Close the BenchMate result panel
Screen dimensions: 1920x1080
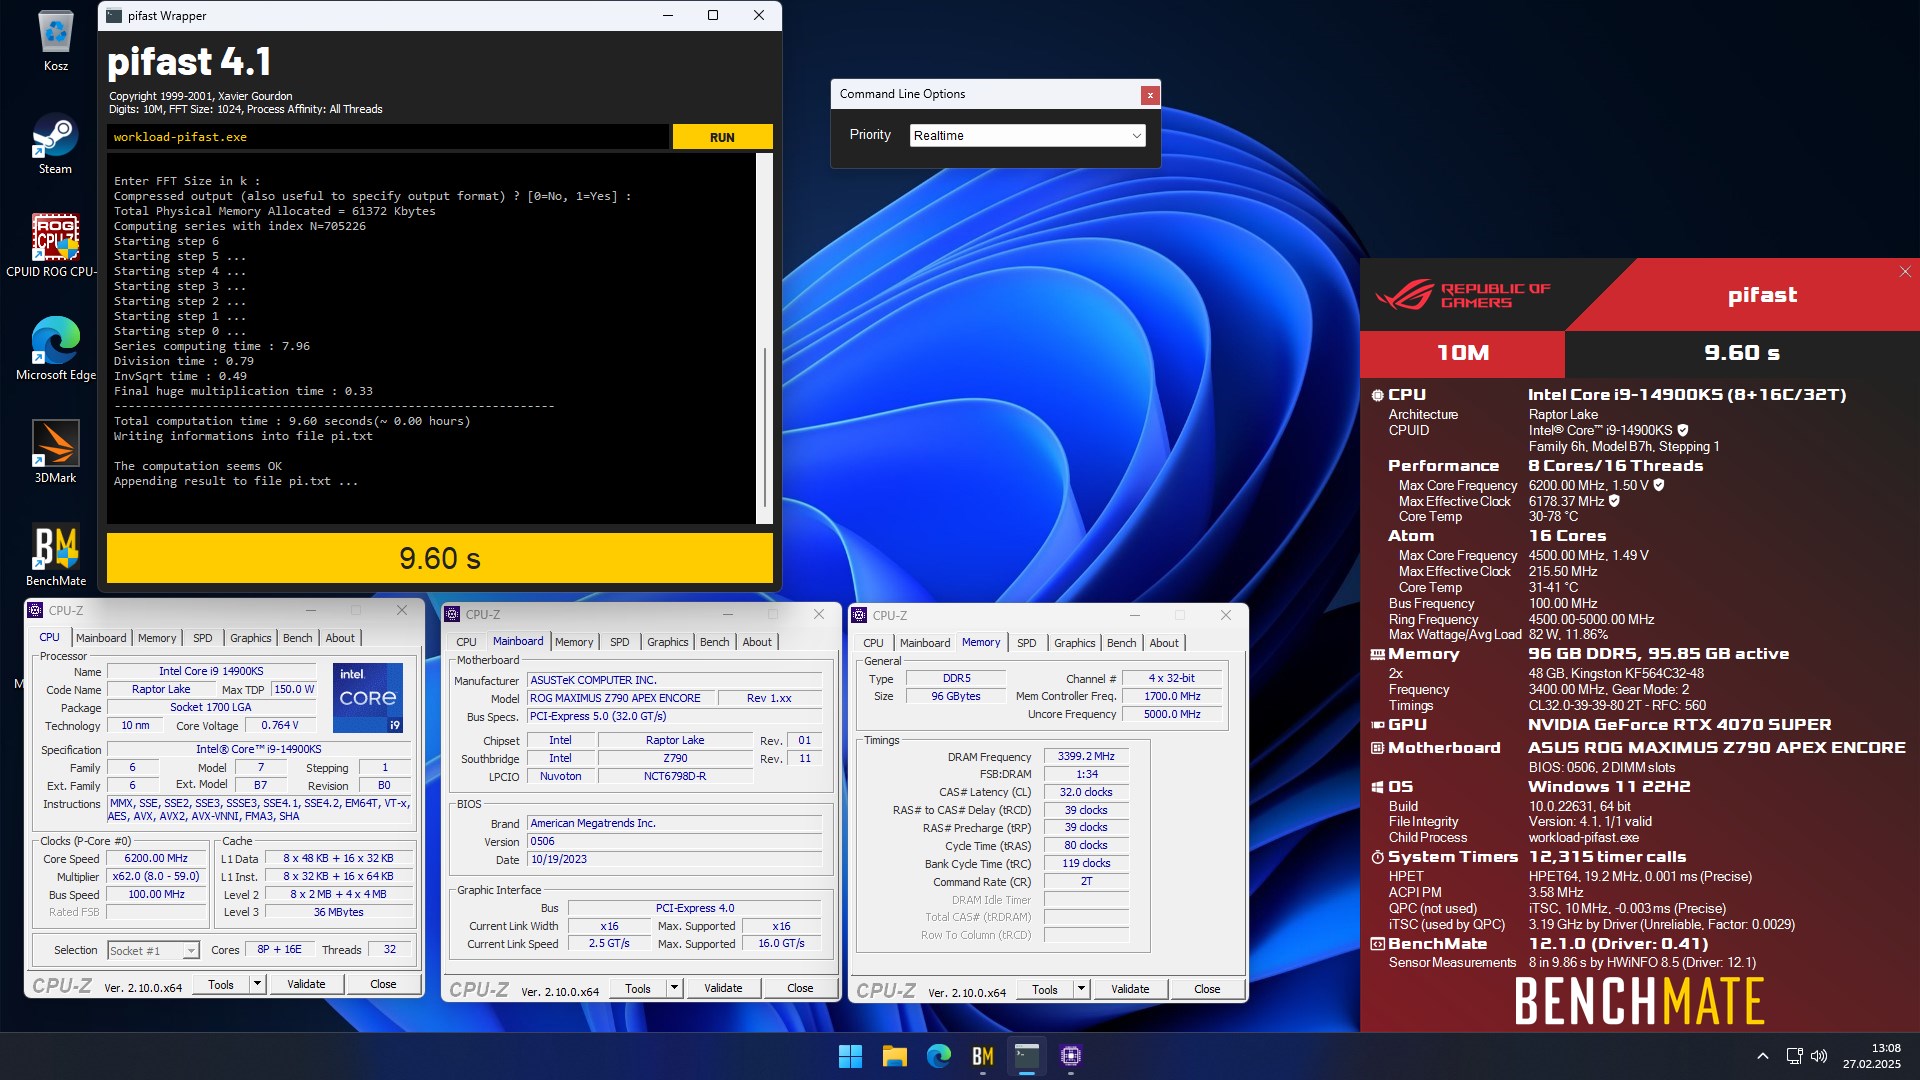point(1905,272)
